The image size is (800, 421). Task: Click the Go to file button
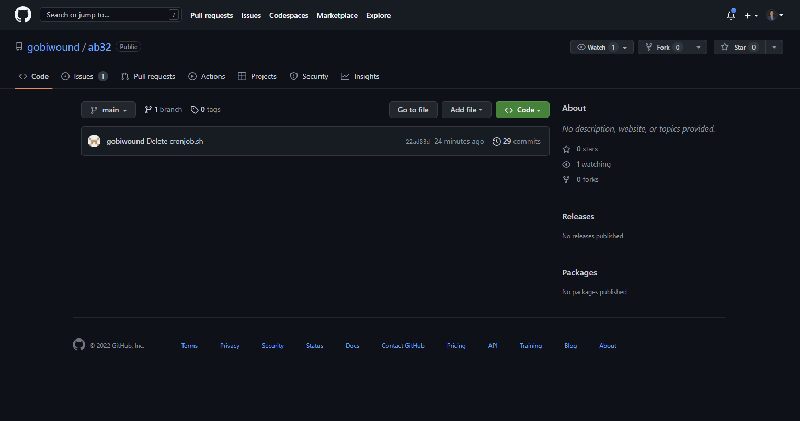point(413,110)
